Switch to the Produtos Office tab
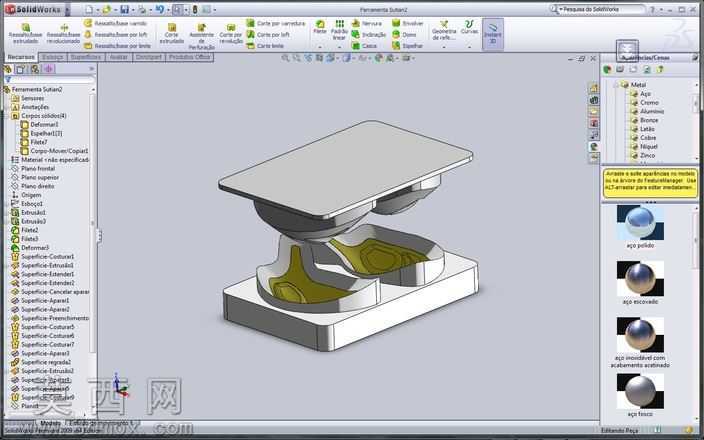The image size is (704, 440). (x=189, y=57)
